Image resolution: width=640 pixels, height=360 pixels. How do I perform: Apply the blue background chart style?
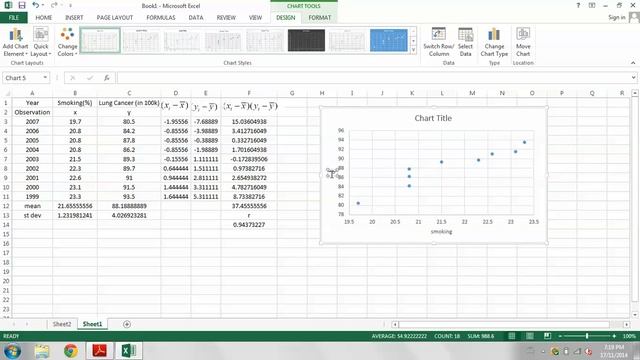point(389,40)
